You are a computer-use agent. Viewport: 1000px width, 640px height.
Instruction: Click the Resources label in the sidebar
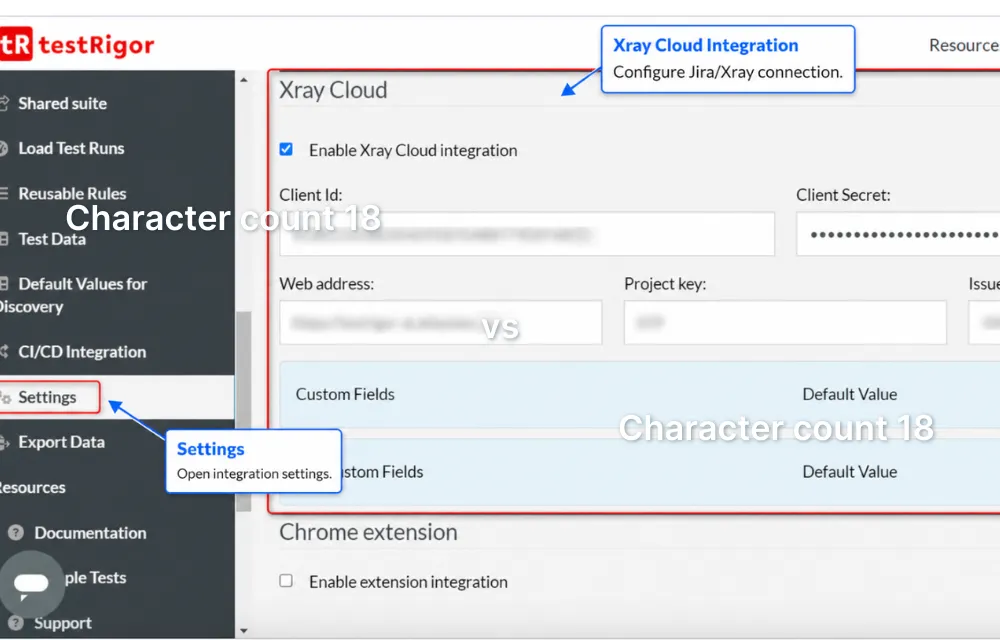[x=32, y=488]
